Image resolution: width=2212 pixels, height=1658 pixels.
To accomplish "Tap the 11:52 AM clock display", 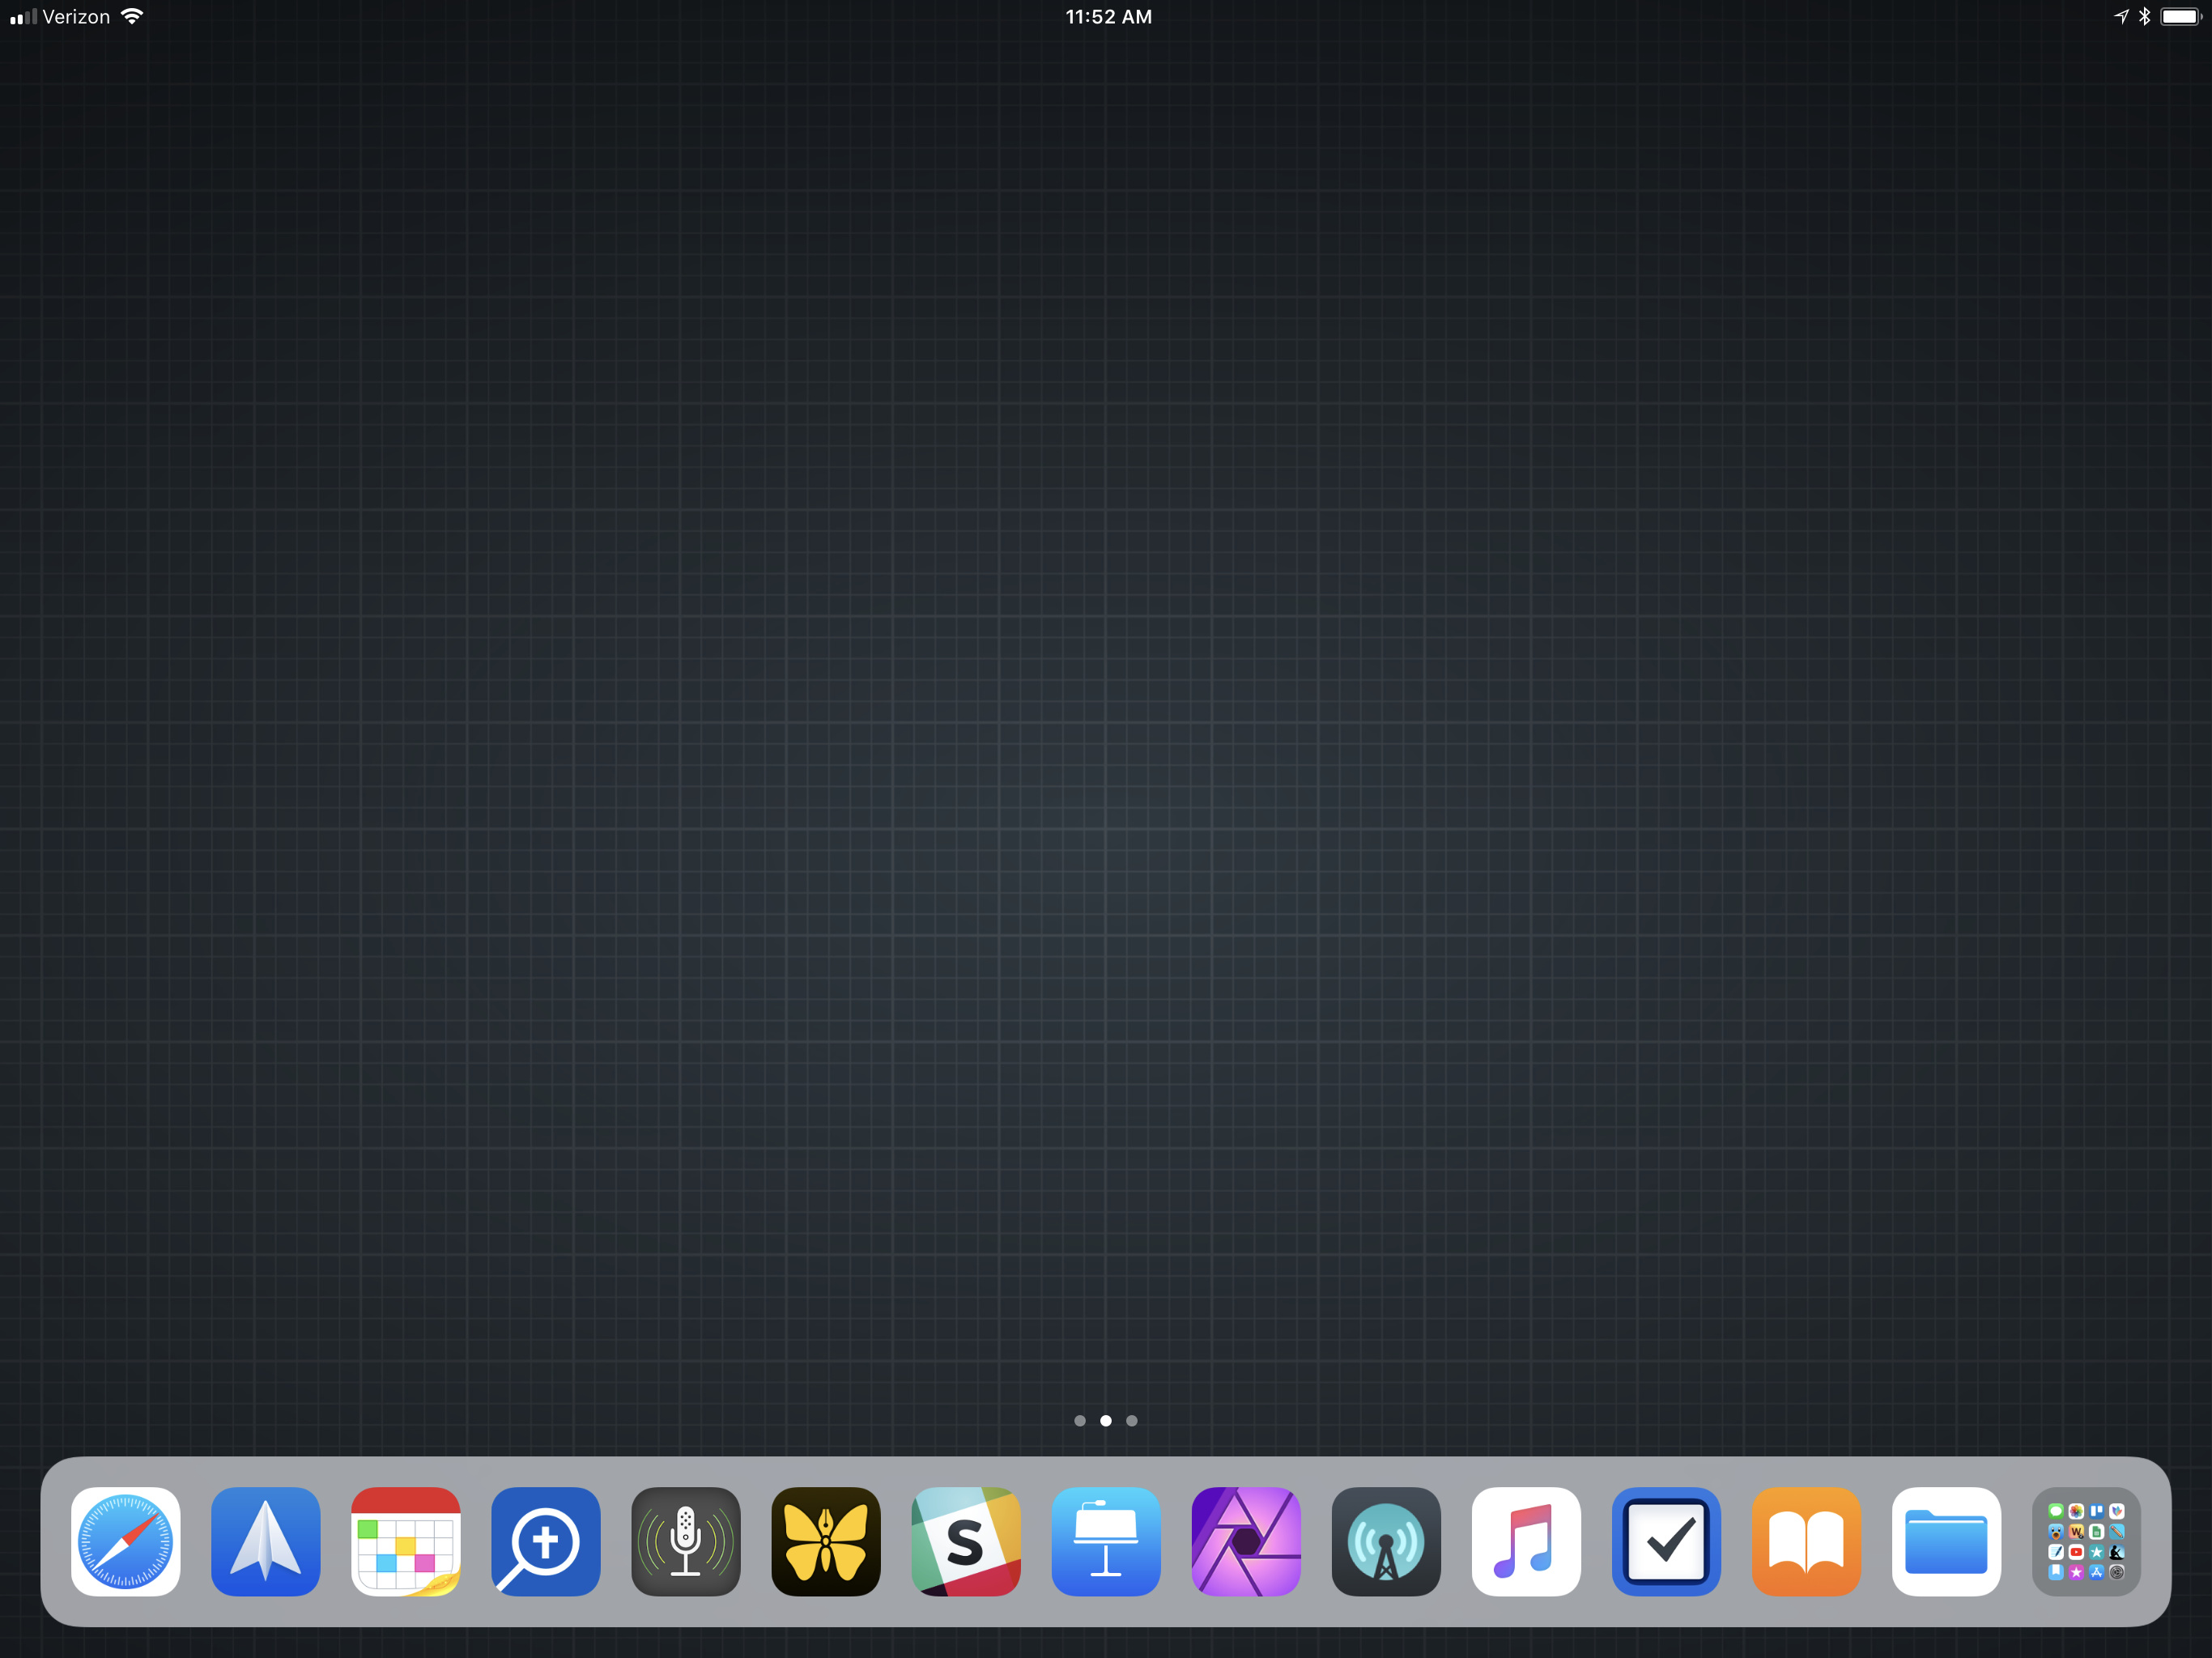I will (x=1108, y=16).
